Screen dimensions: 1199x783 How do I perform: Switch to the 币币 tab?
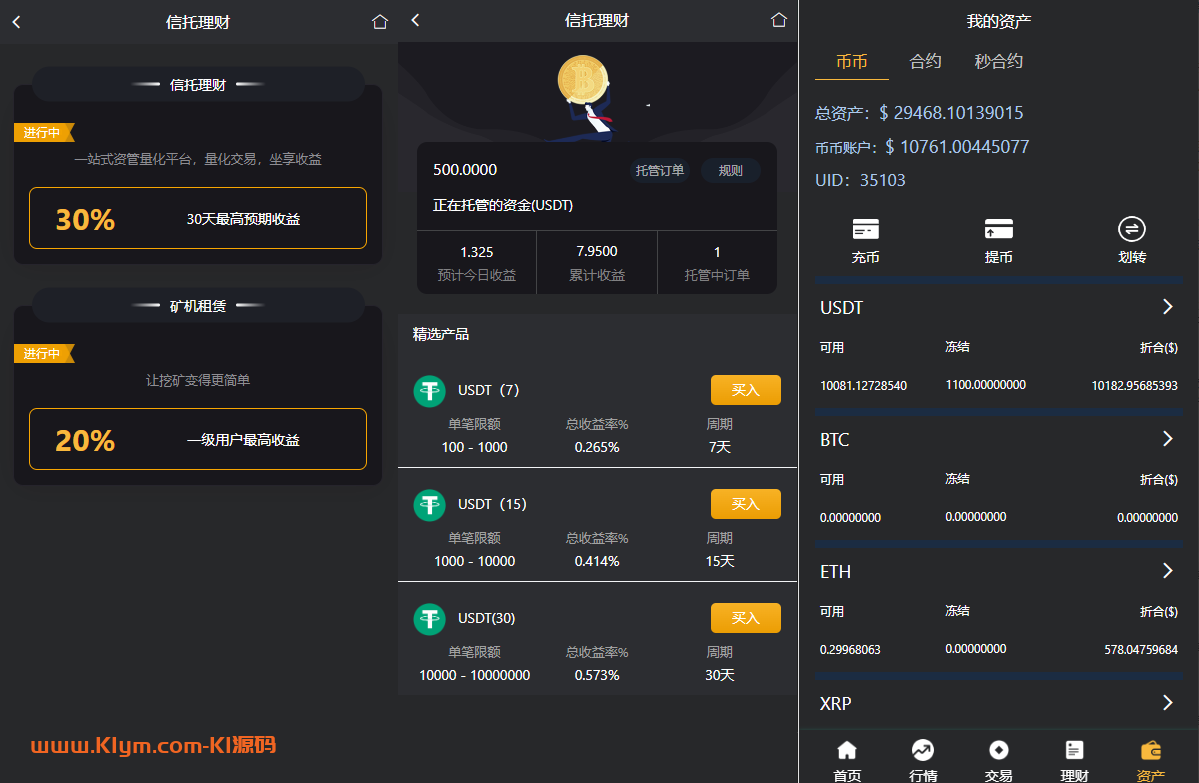pos(852,61)
